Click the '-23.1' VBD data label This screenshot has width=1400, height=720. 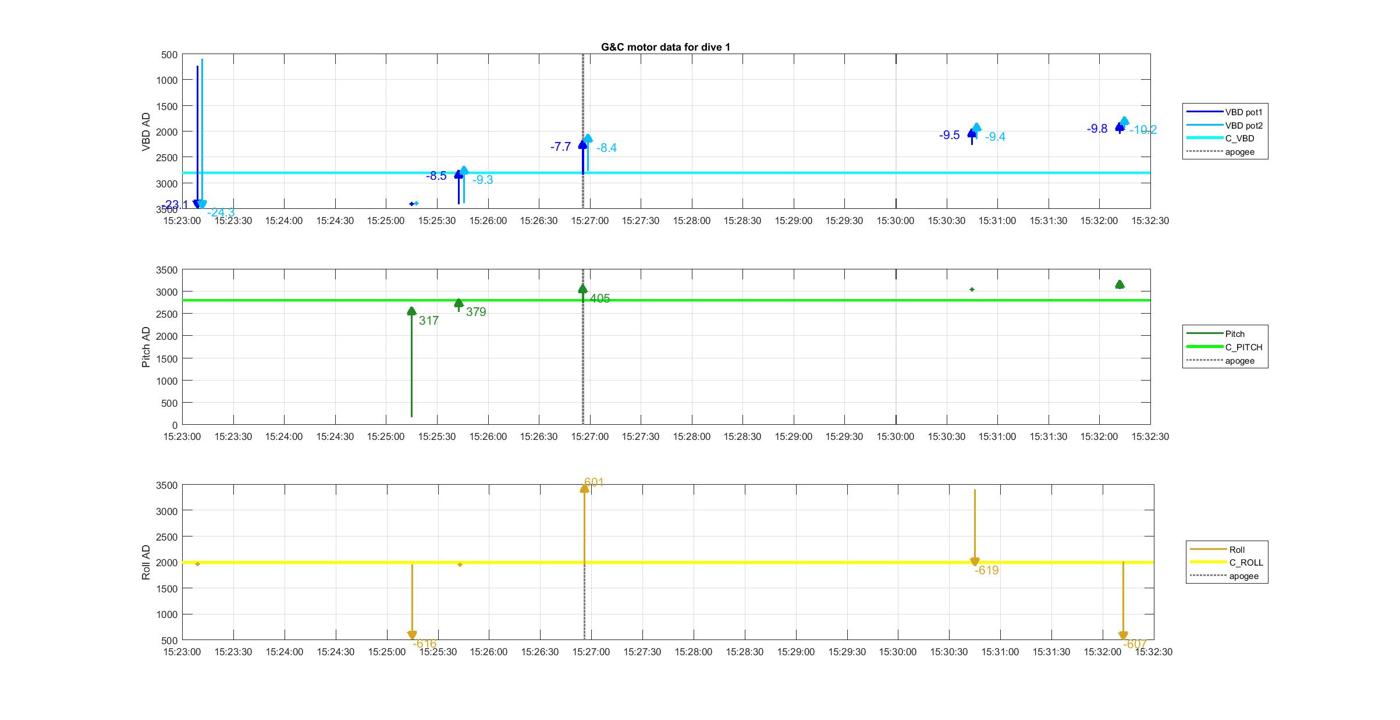click(175, 205)
